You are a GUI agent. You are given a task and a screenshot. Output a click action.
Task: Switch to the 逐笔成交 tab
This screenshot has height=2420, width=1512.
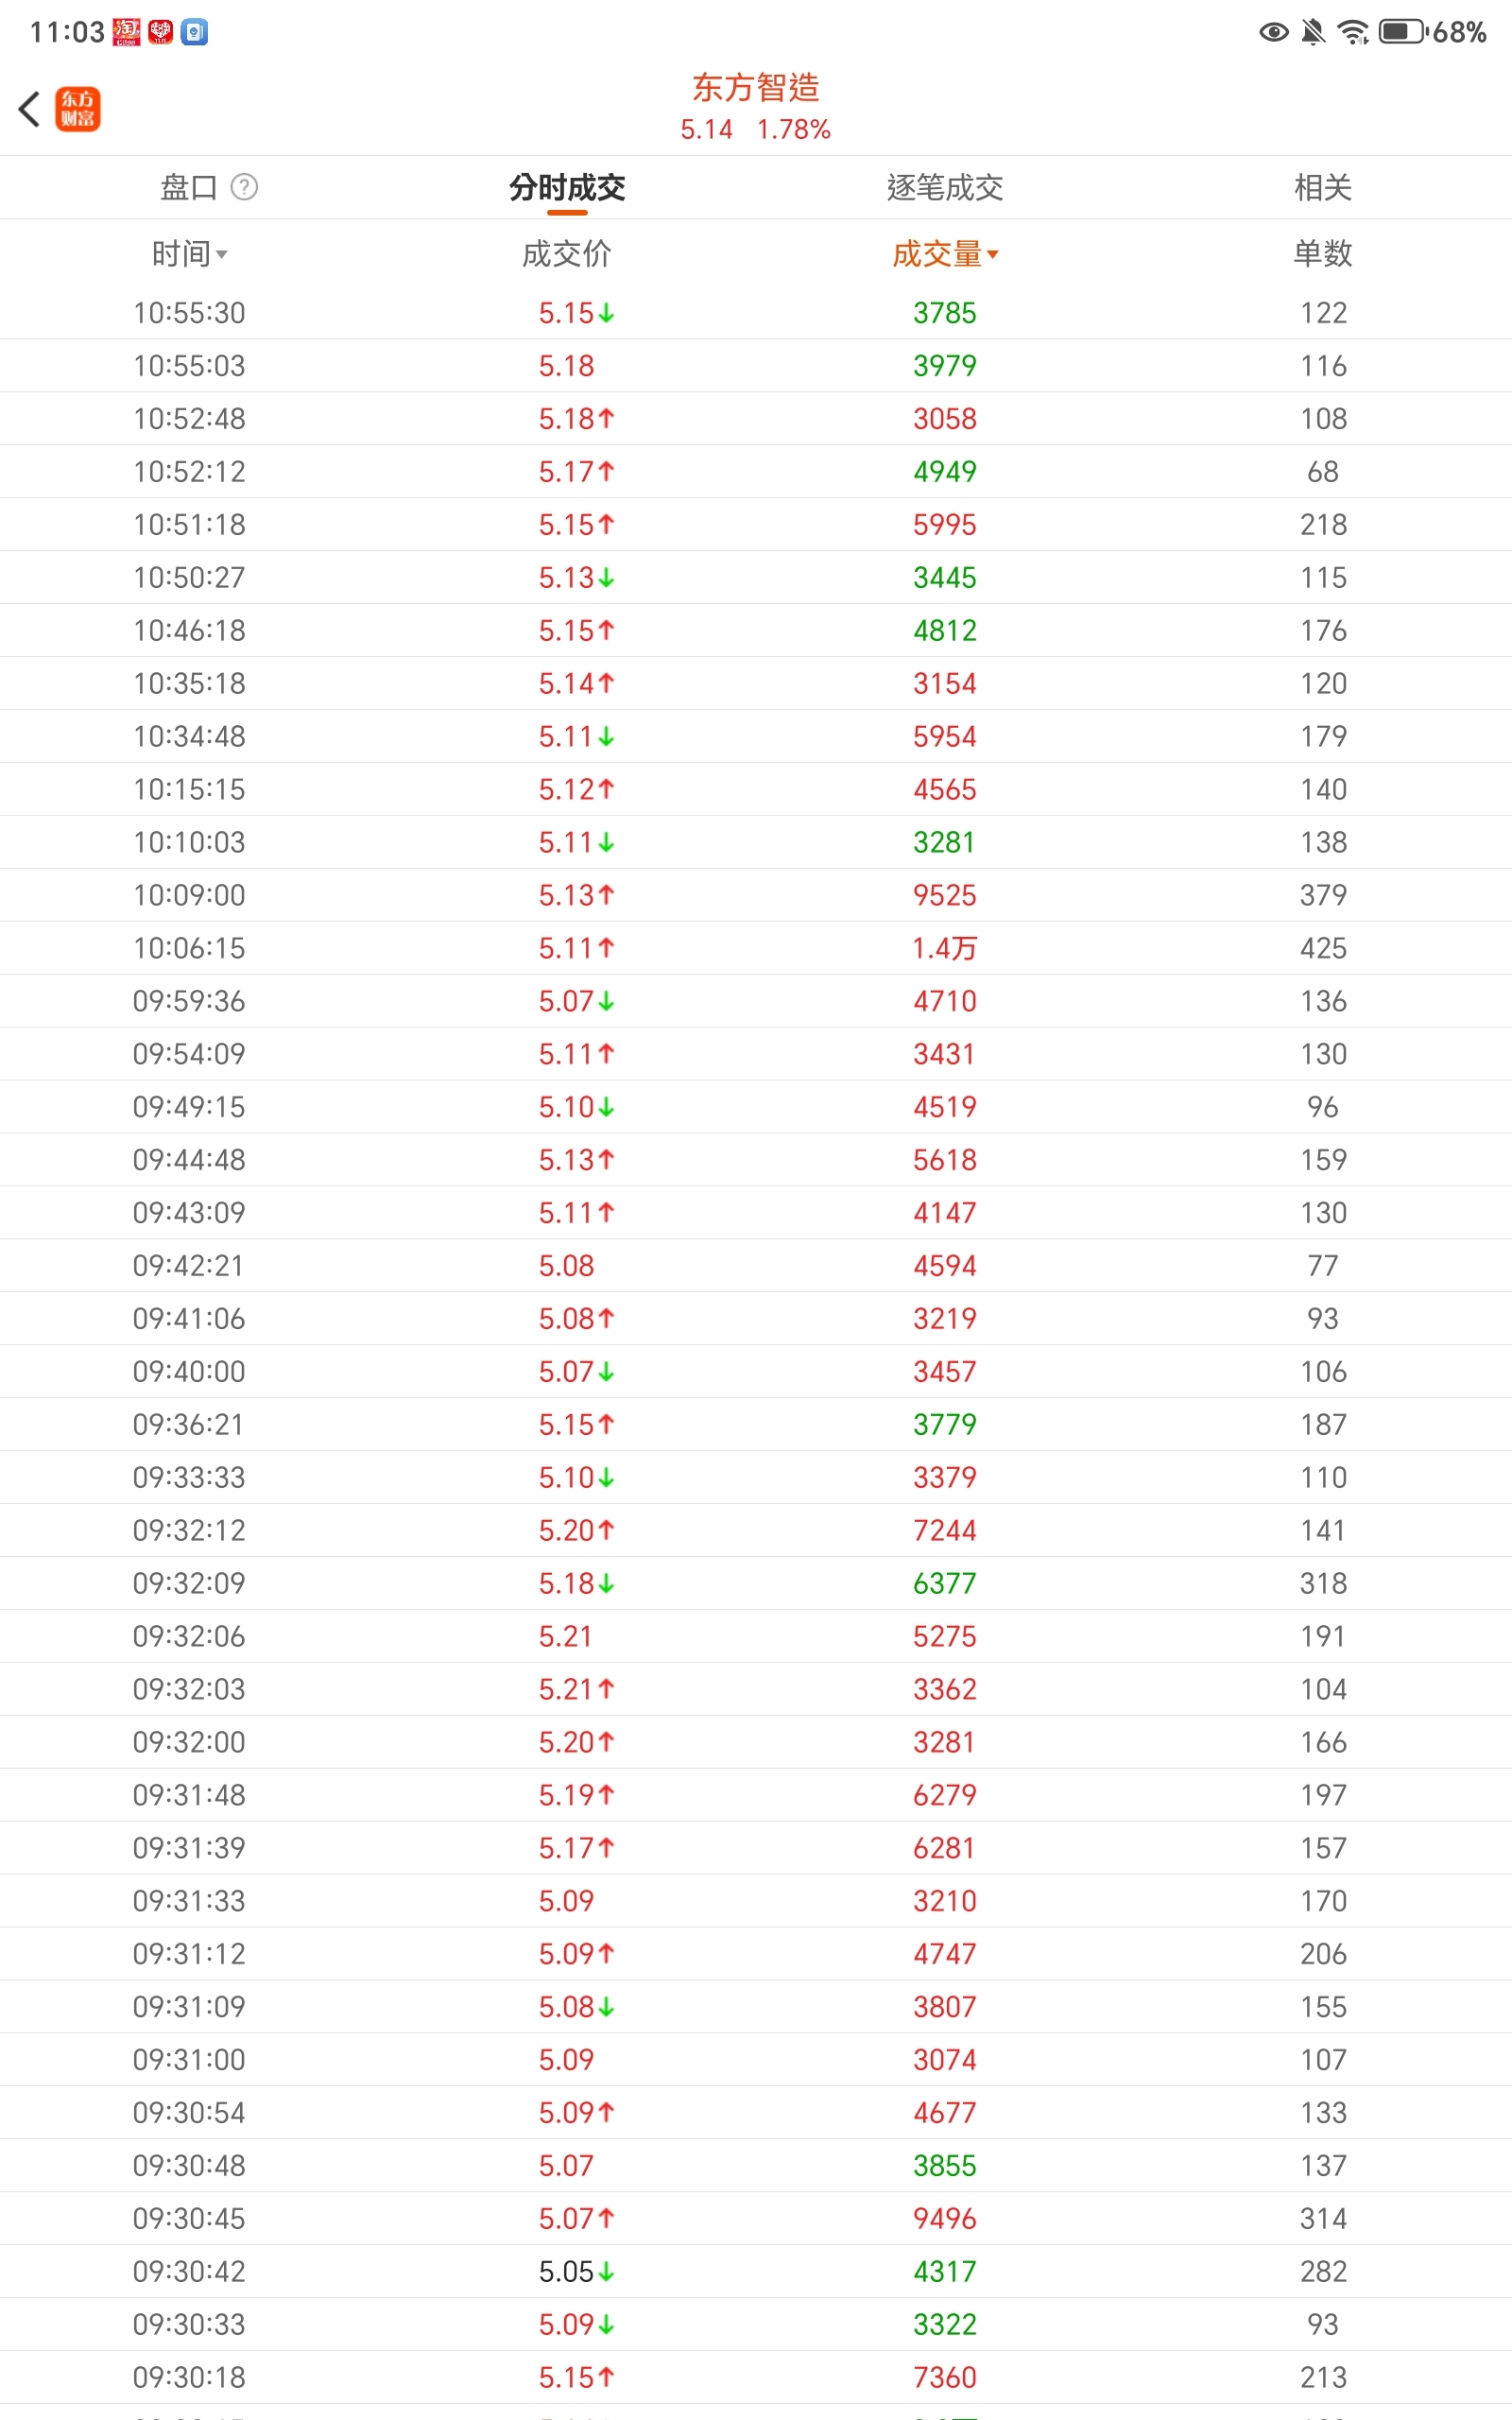tap(945, 187)
